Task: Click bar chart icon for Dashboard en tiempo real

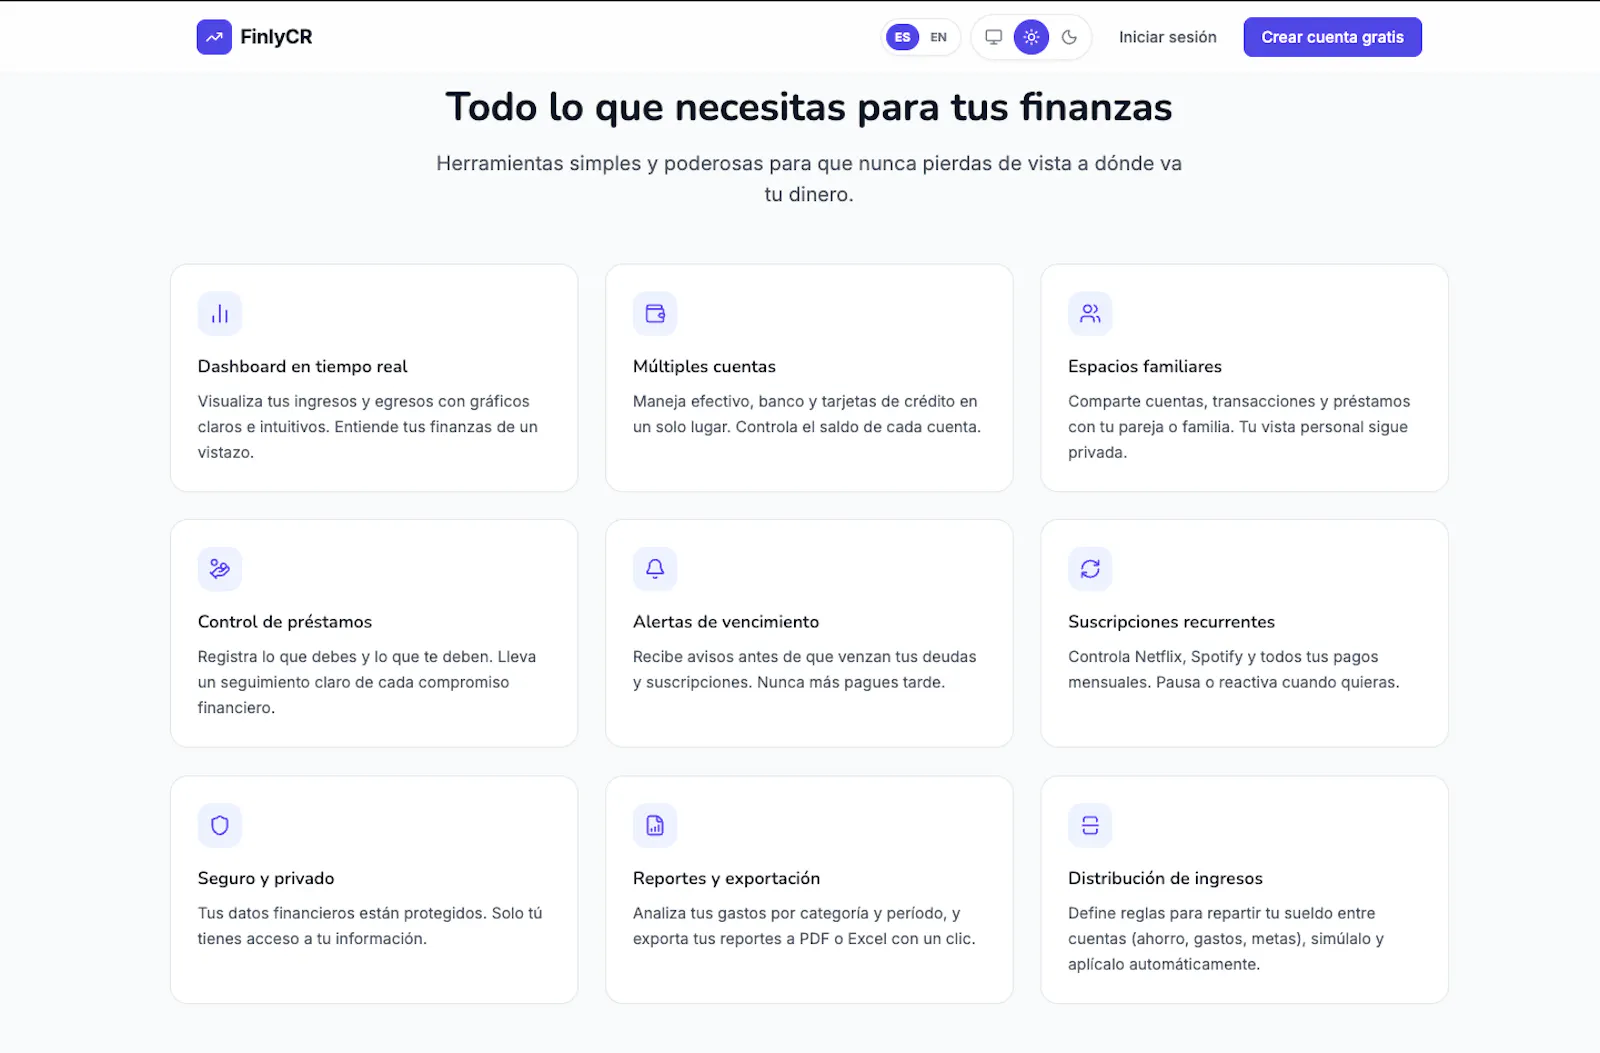Action: pos(220,314)
